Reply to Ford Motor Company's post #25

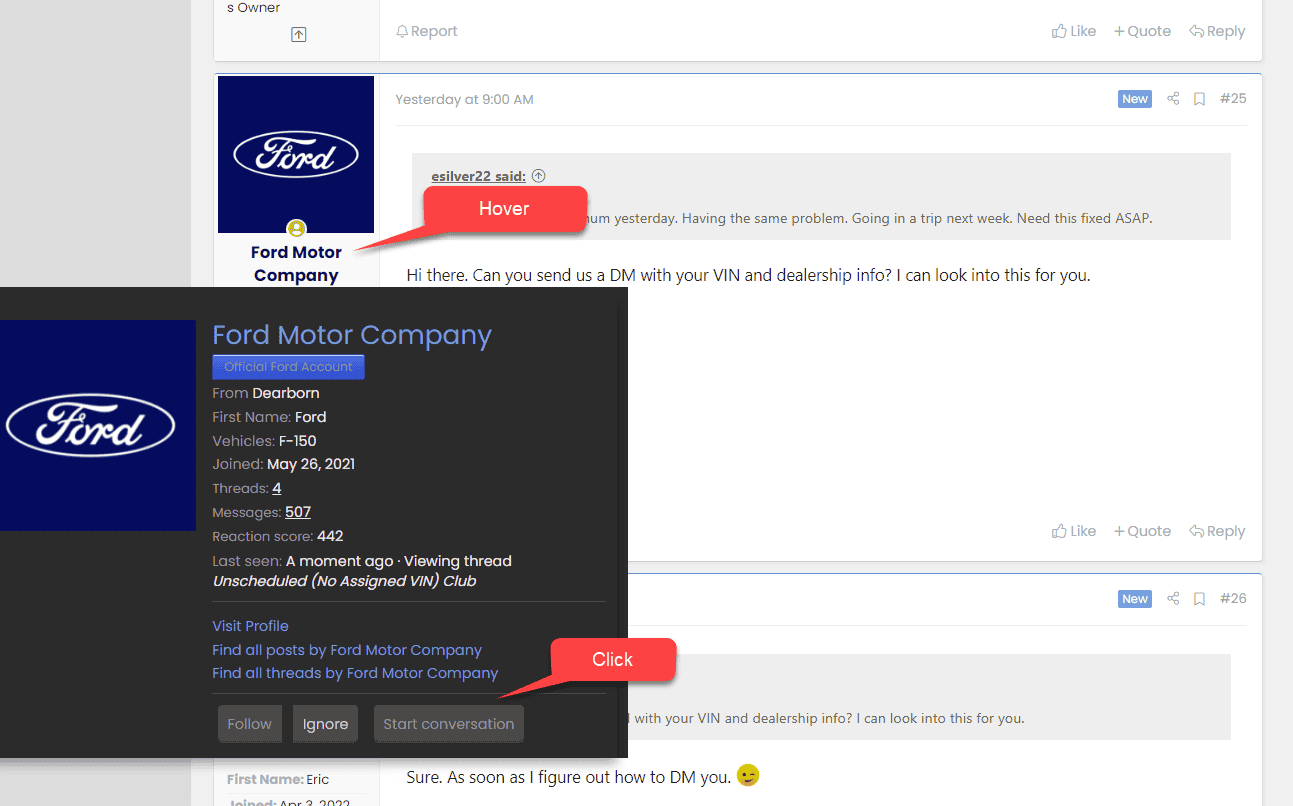[1217, 531]
